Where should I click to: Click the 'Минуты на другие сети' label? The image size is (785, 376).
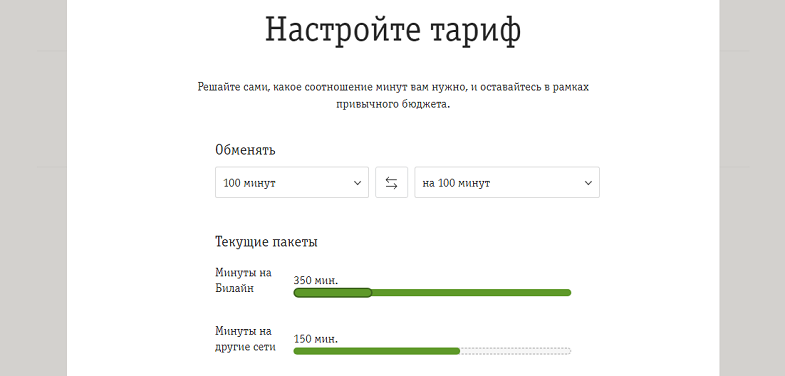coord(245,339)
